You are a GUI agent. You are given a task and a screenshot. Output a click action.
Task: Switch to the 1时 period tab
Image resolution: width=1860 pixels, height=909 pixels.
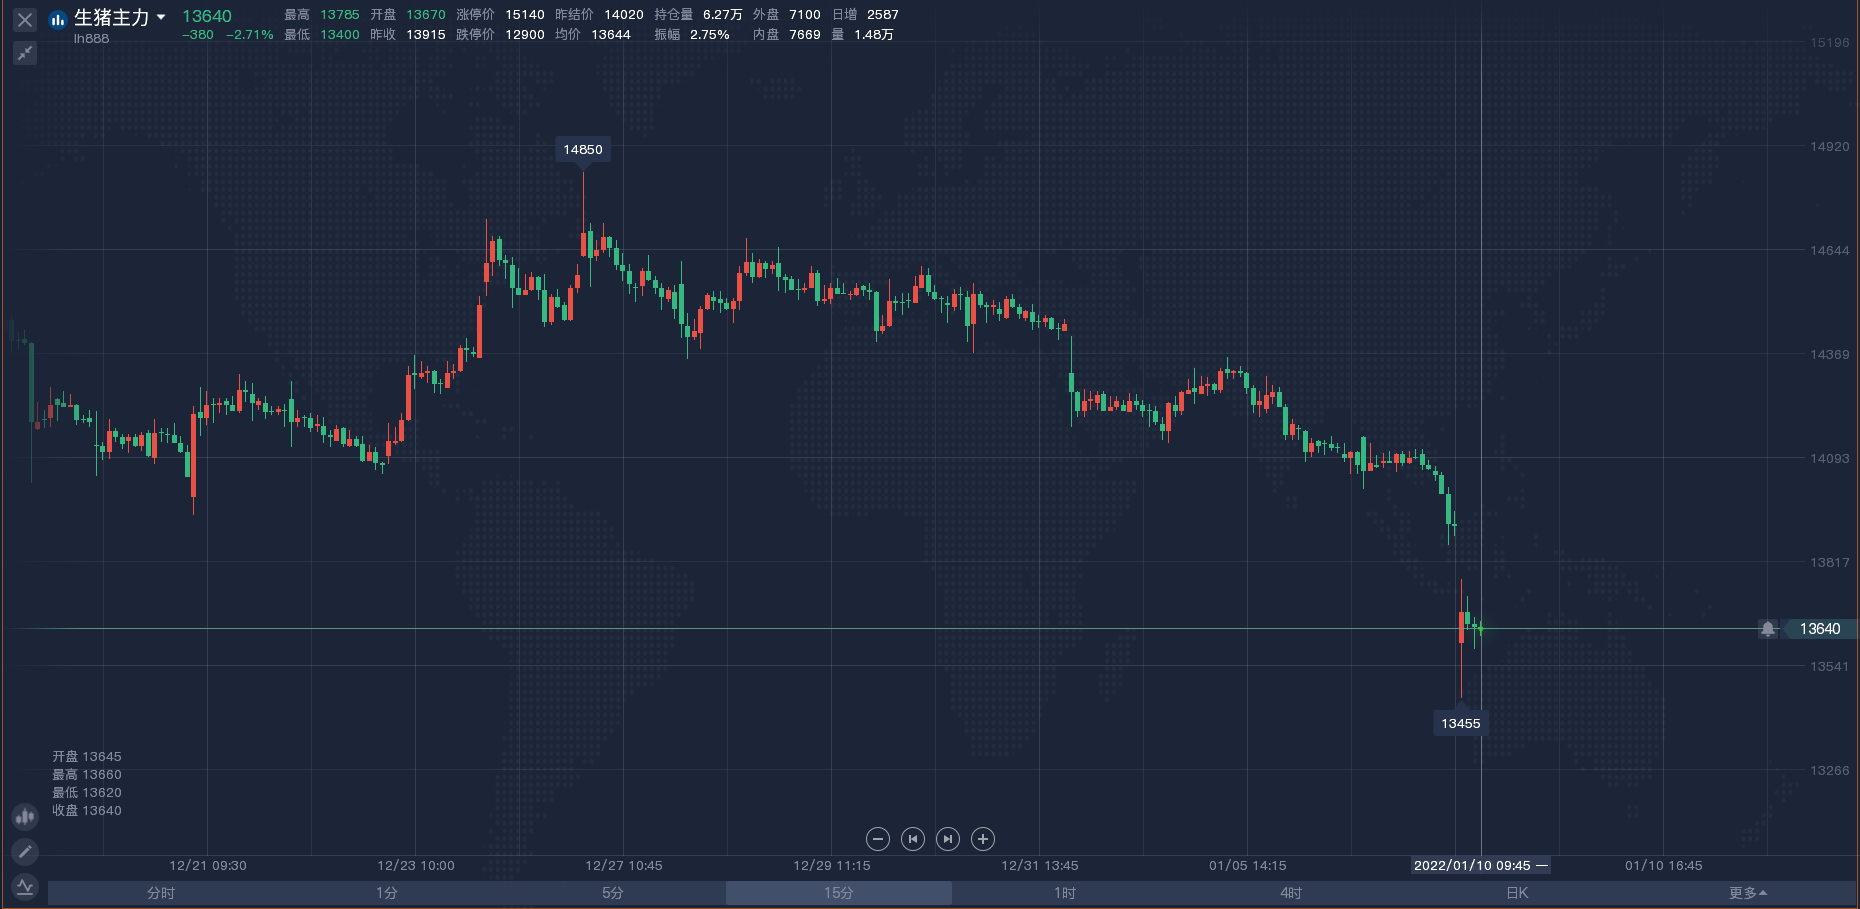pyautogui.click(x=1065, y=893)
